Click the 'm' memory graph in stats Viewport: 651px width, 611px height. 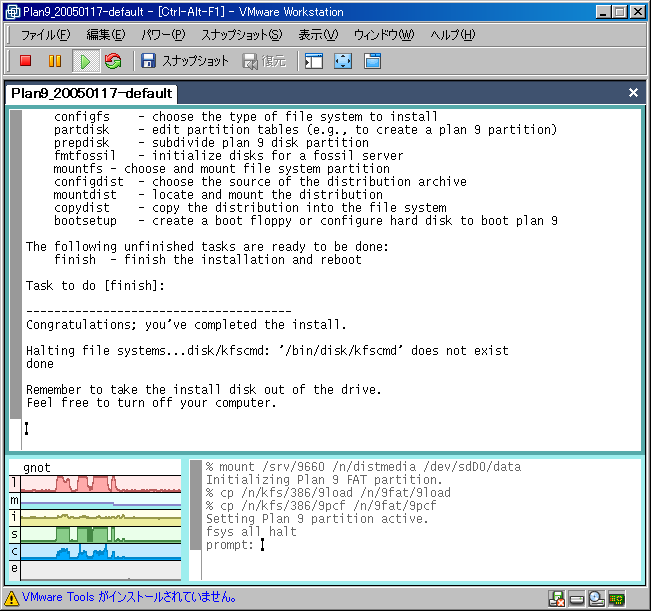(101, 501)
